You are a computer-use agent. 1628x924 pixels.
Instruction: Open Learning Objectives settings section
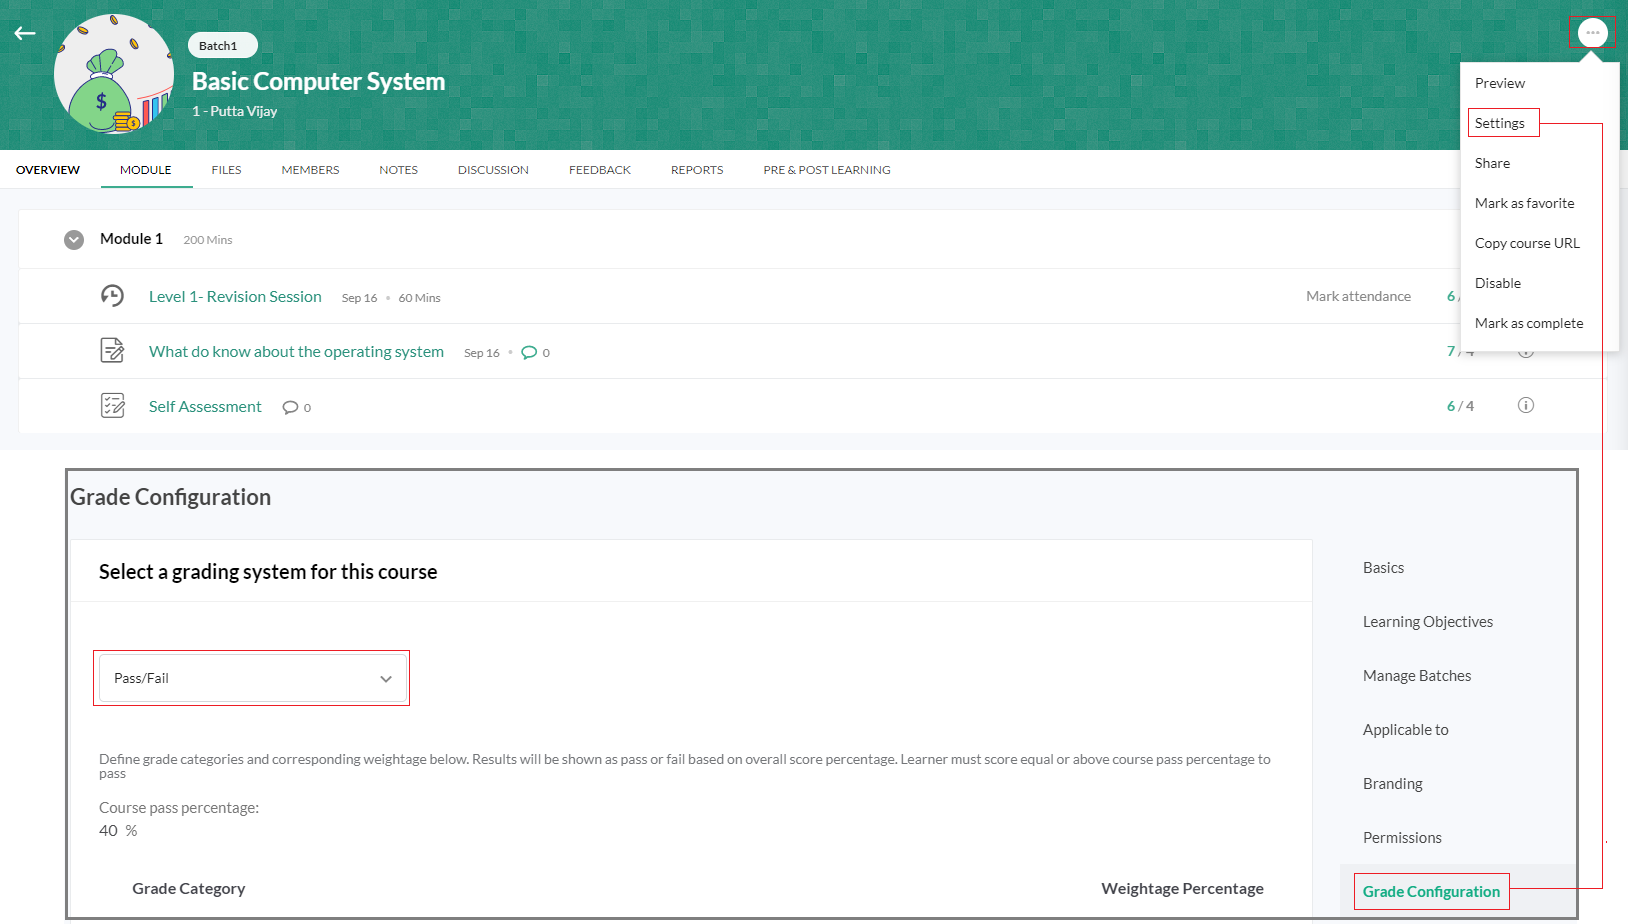1427,622
